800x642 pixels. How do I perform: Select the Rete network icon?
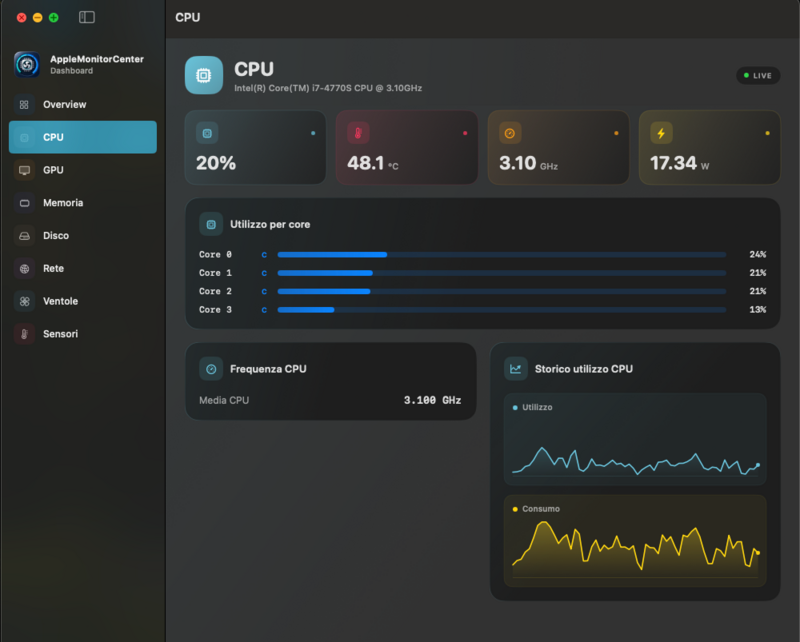[x=24, y=268]
